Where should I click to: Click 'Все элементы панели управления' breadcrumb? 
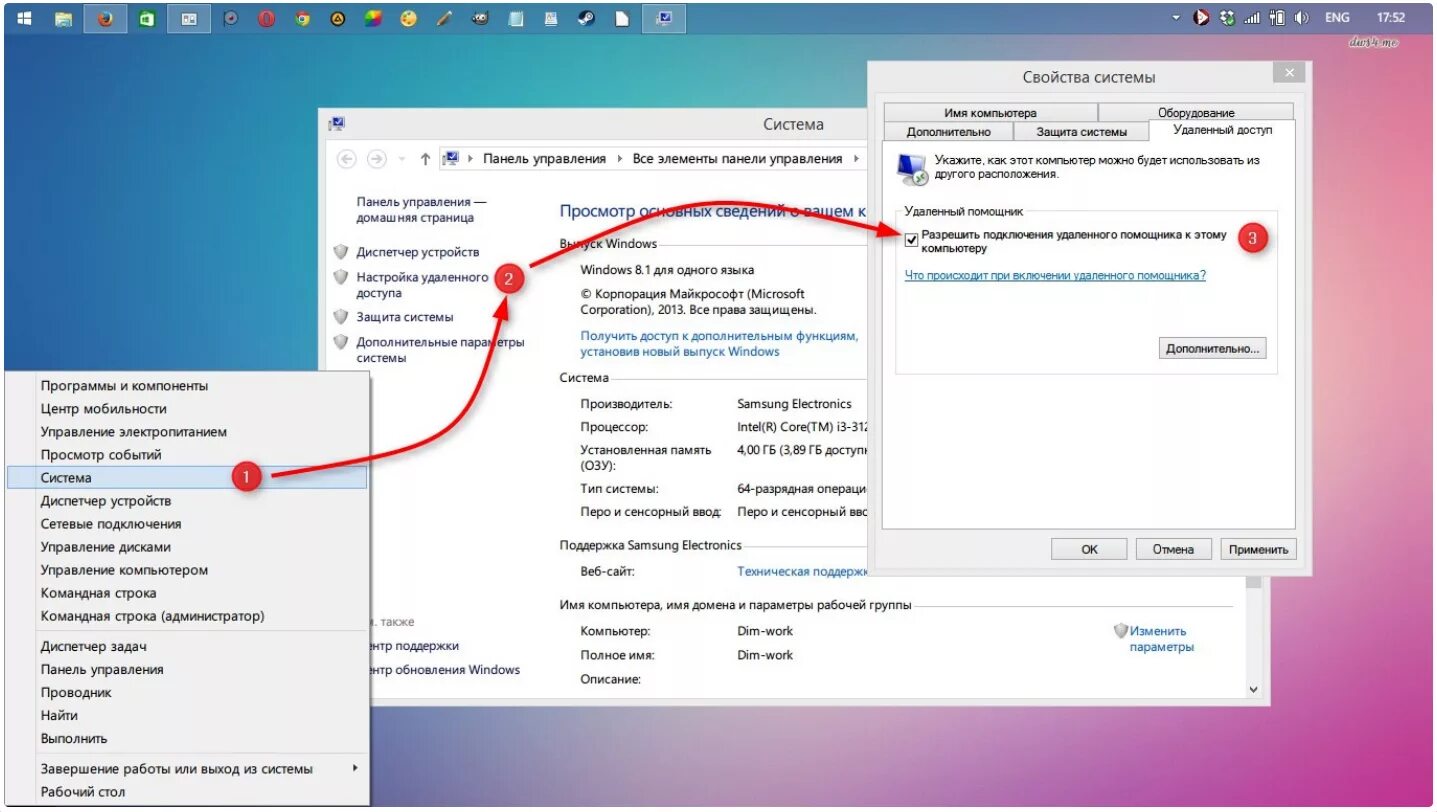tap(737, 159)
